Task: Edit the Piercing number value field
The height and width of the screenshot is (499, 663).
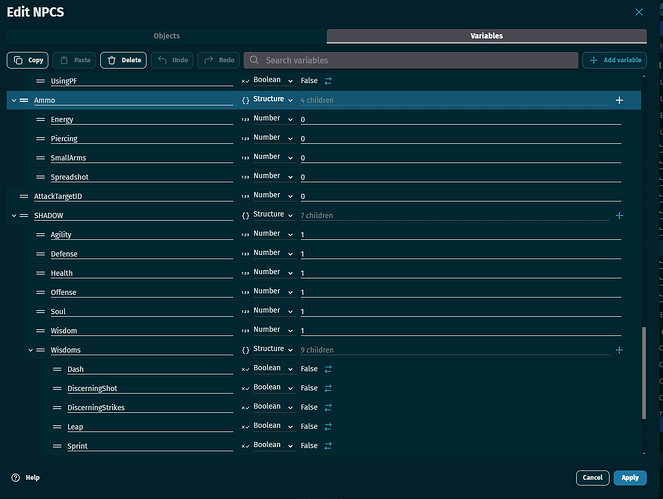Action: (x=461, y=139)
